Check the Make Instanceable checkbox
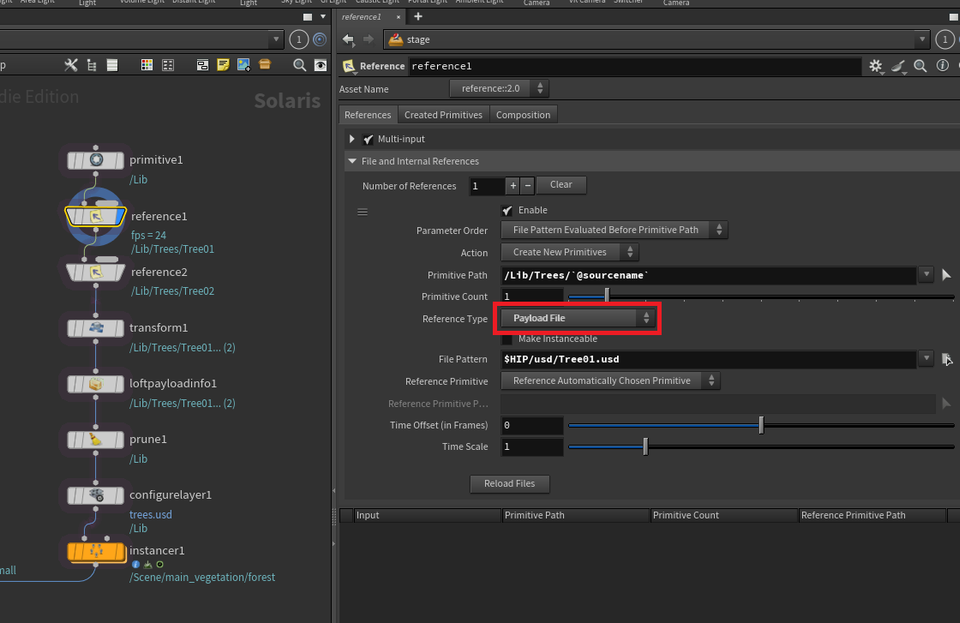The width and height of the screenshot is (960, 623). point(508,339)
